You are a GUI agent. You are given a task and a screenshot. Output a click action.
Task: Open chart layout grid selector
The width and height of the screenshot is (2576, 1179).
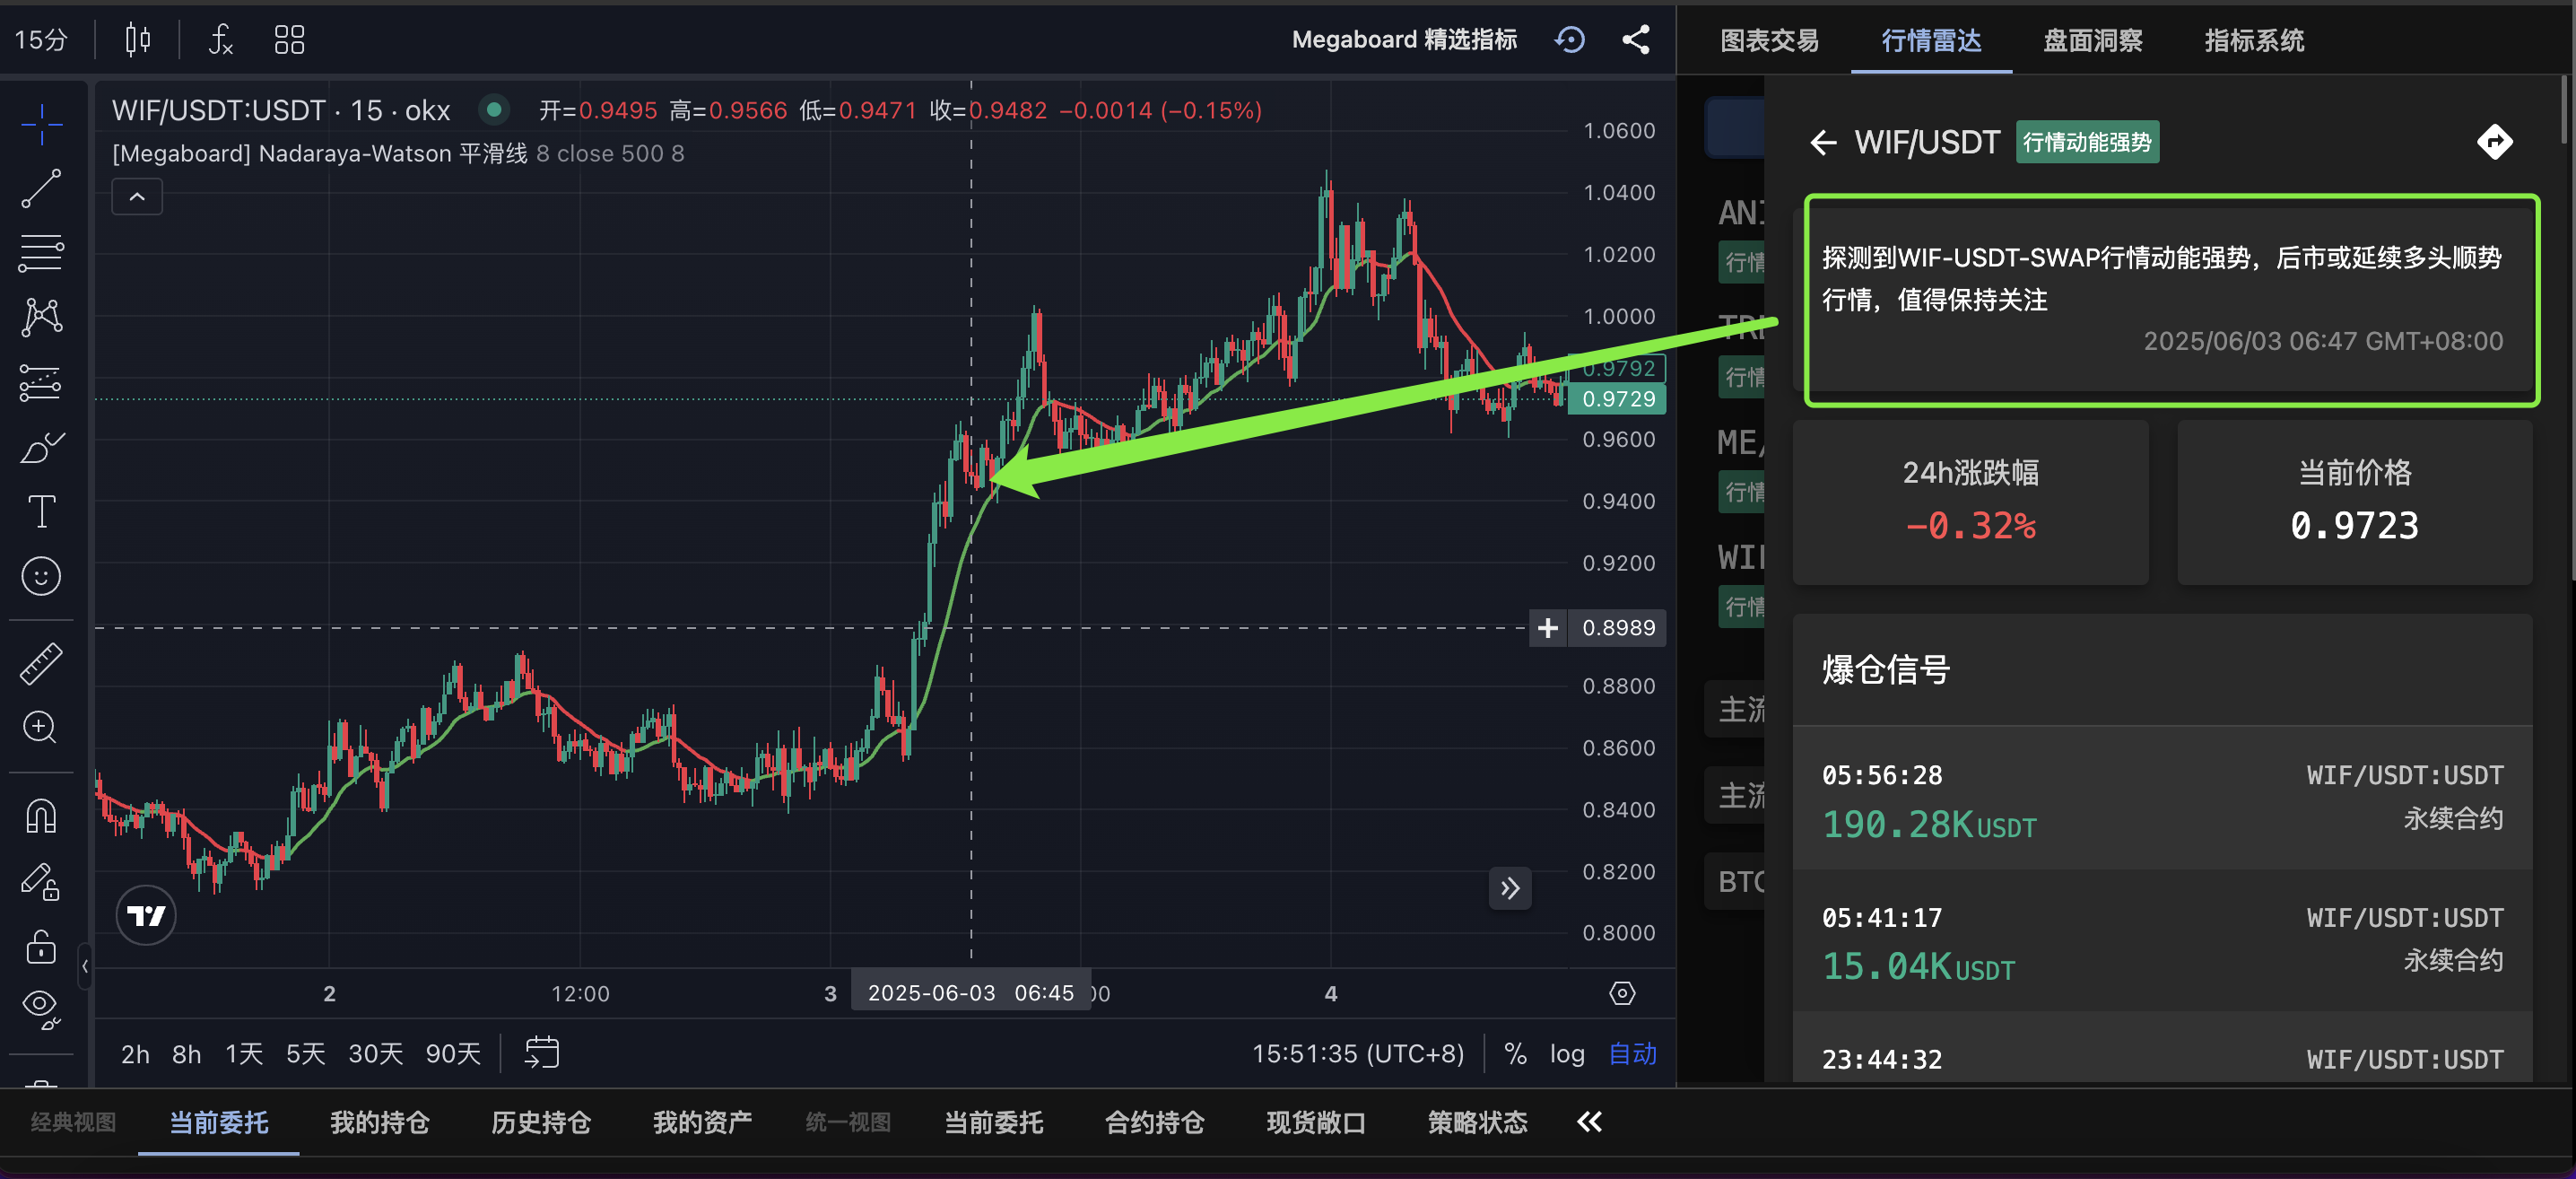tap(289, 40)
